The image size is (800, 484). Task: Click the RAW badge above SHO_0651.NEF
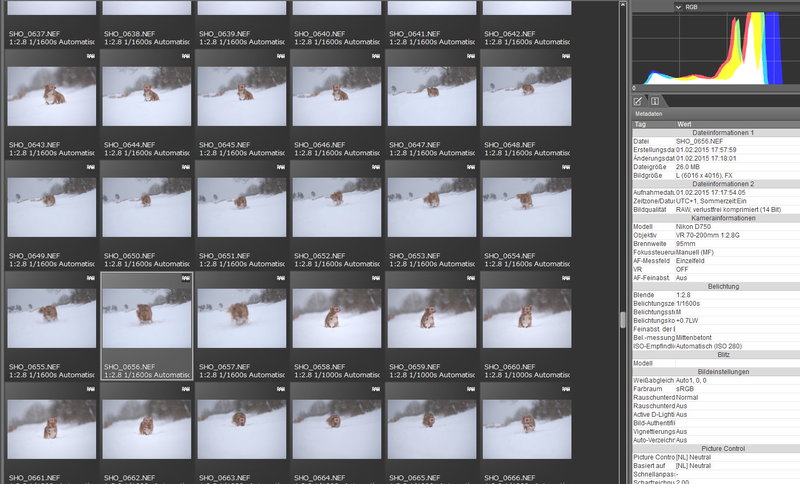281,167
